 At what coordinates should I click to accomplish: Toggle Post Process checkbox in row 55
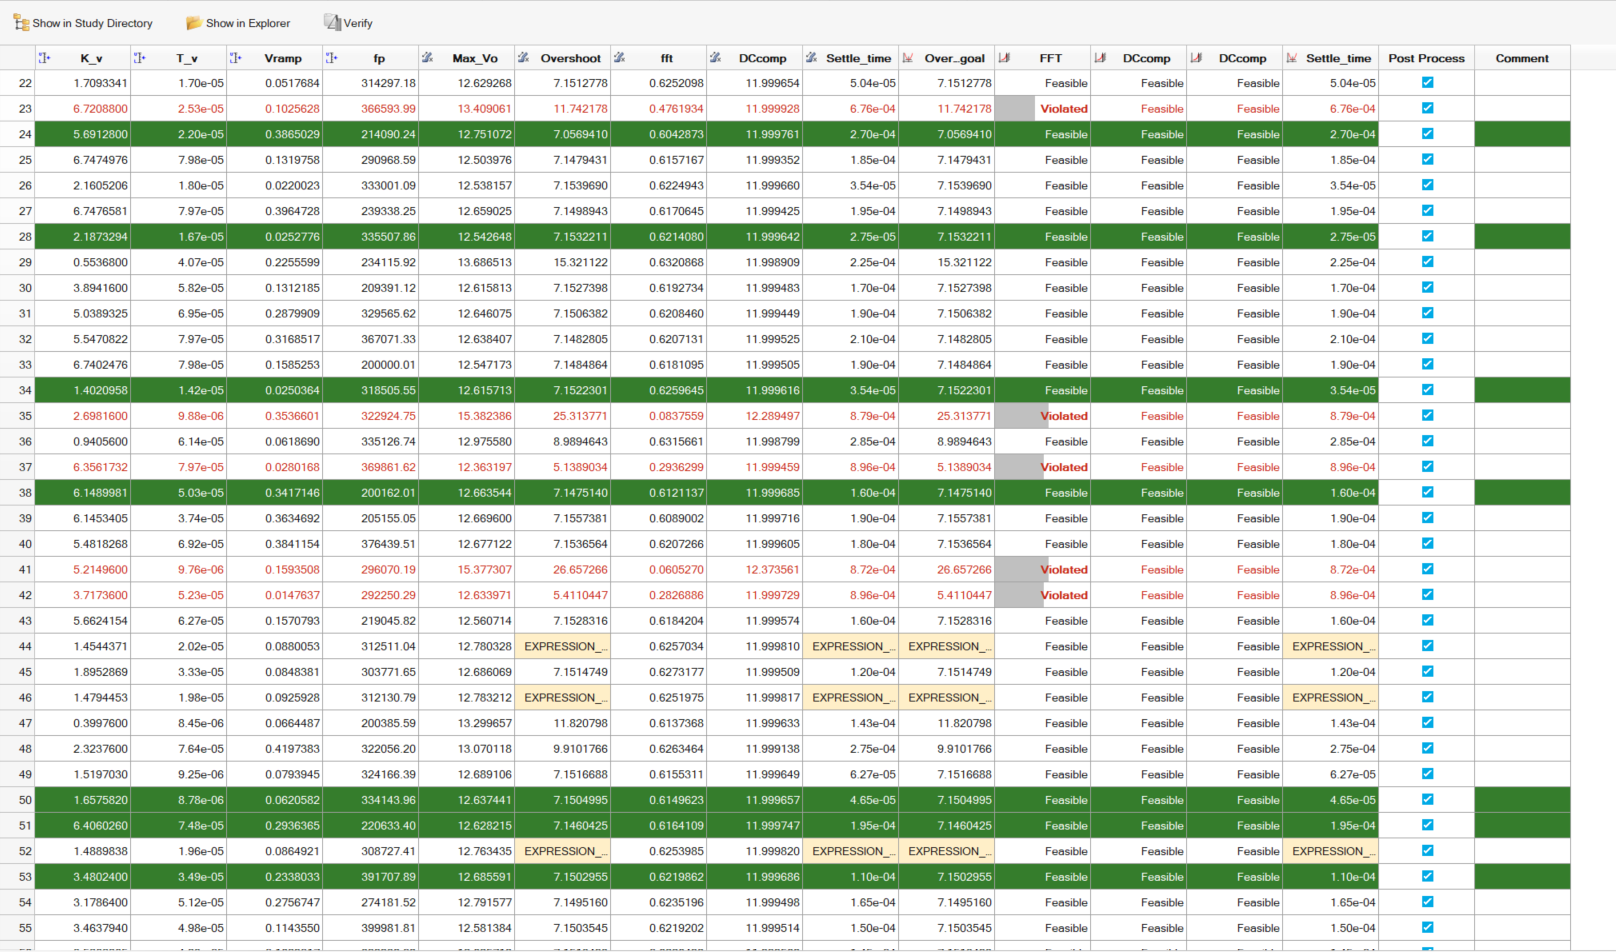[x=1427, y=928]
